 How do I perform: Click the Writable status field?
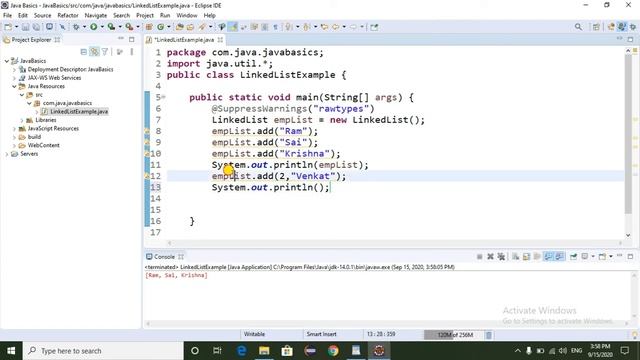[254, 334]
